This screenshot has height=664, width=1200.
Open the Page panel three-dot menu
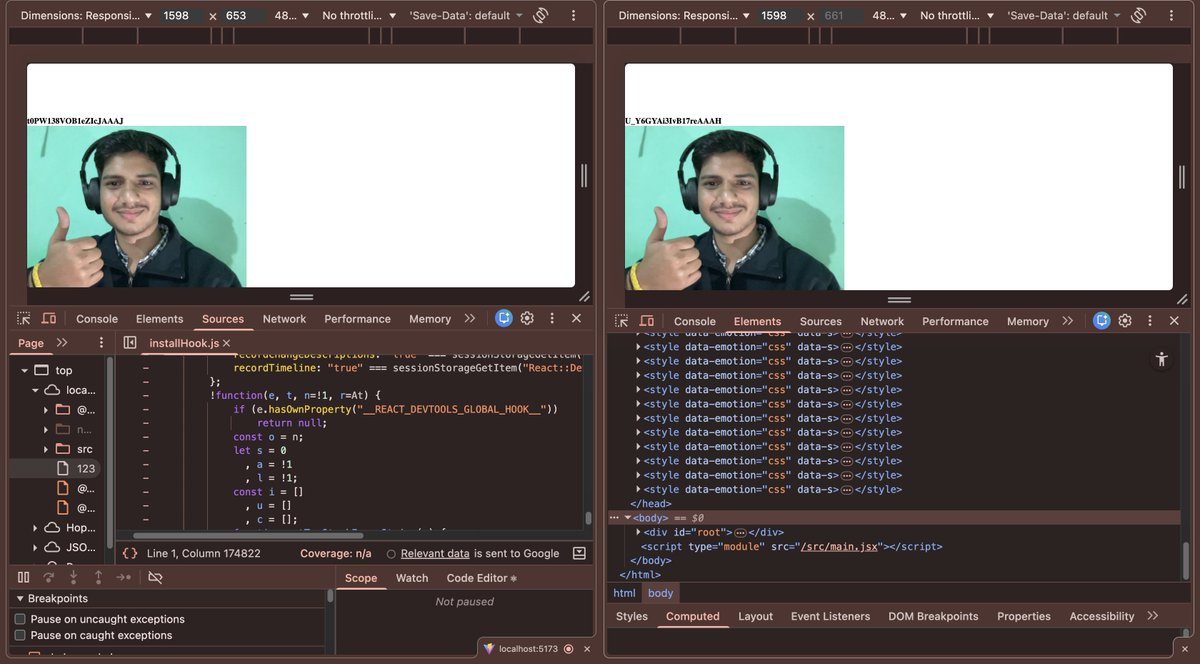click(101, 342)
